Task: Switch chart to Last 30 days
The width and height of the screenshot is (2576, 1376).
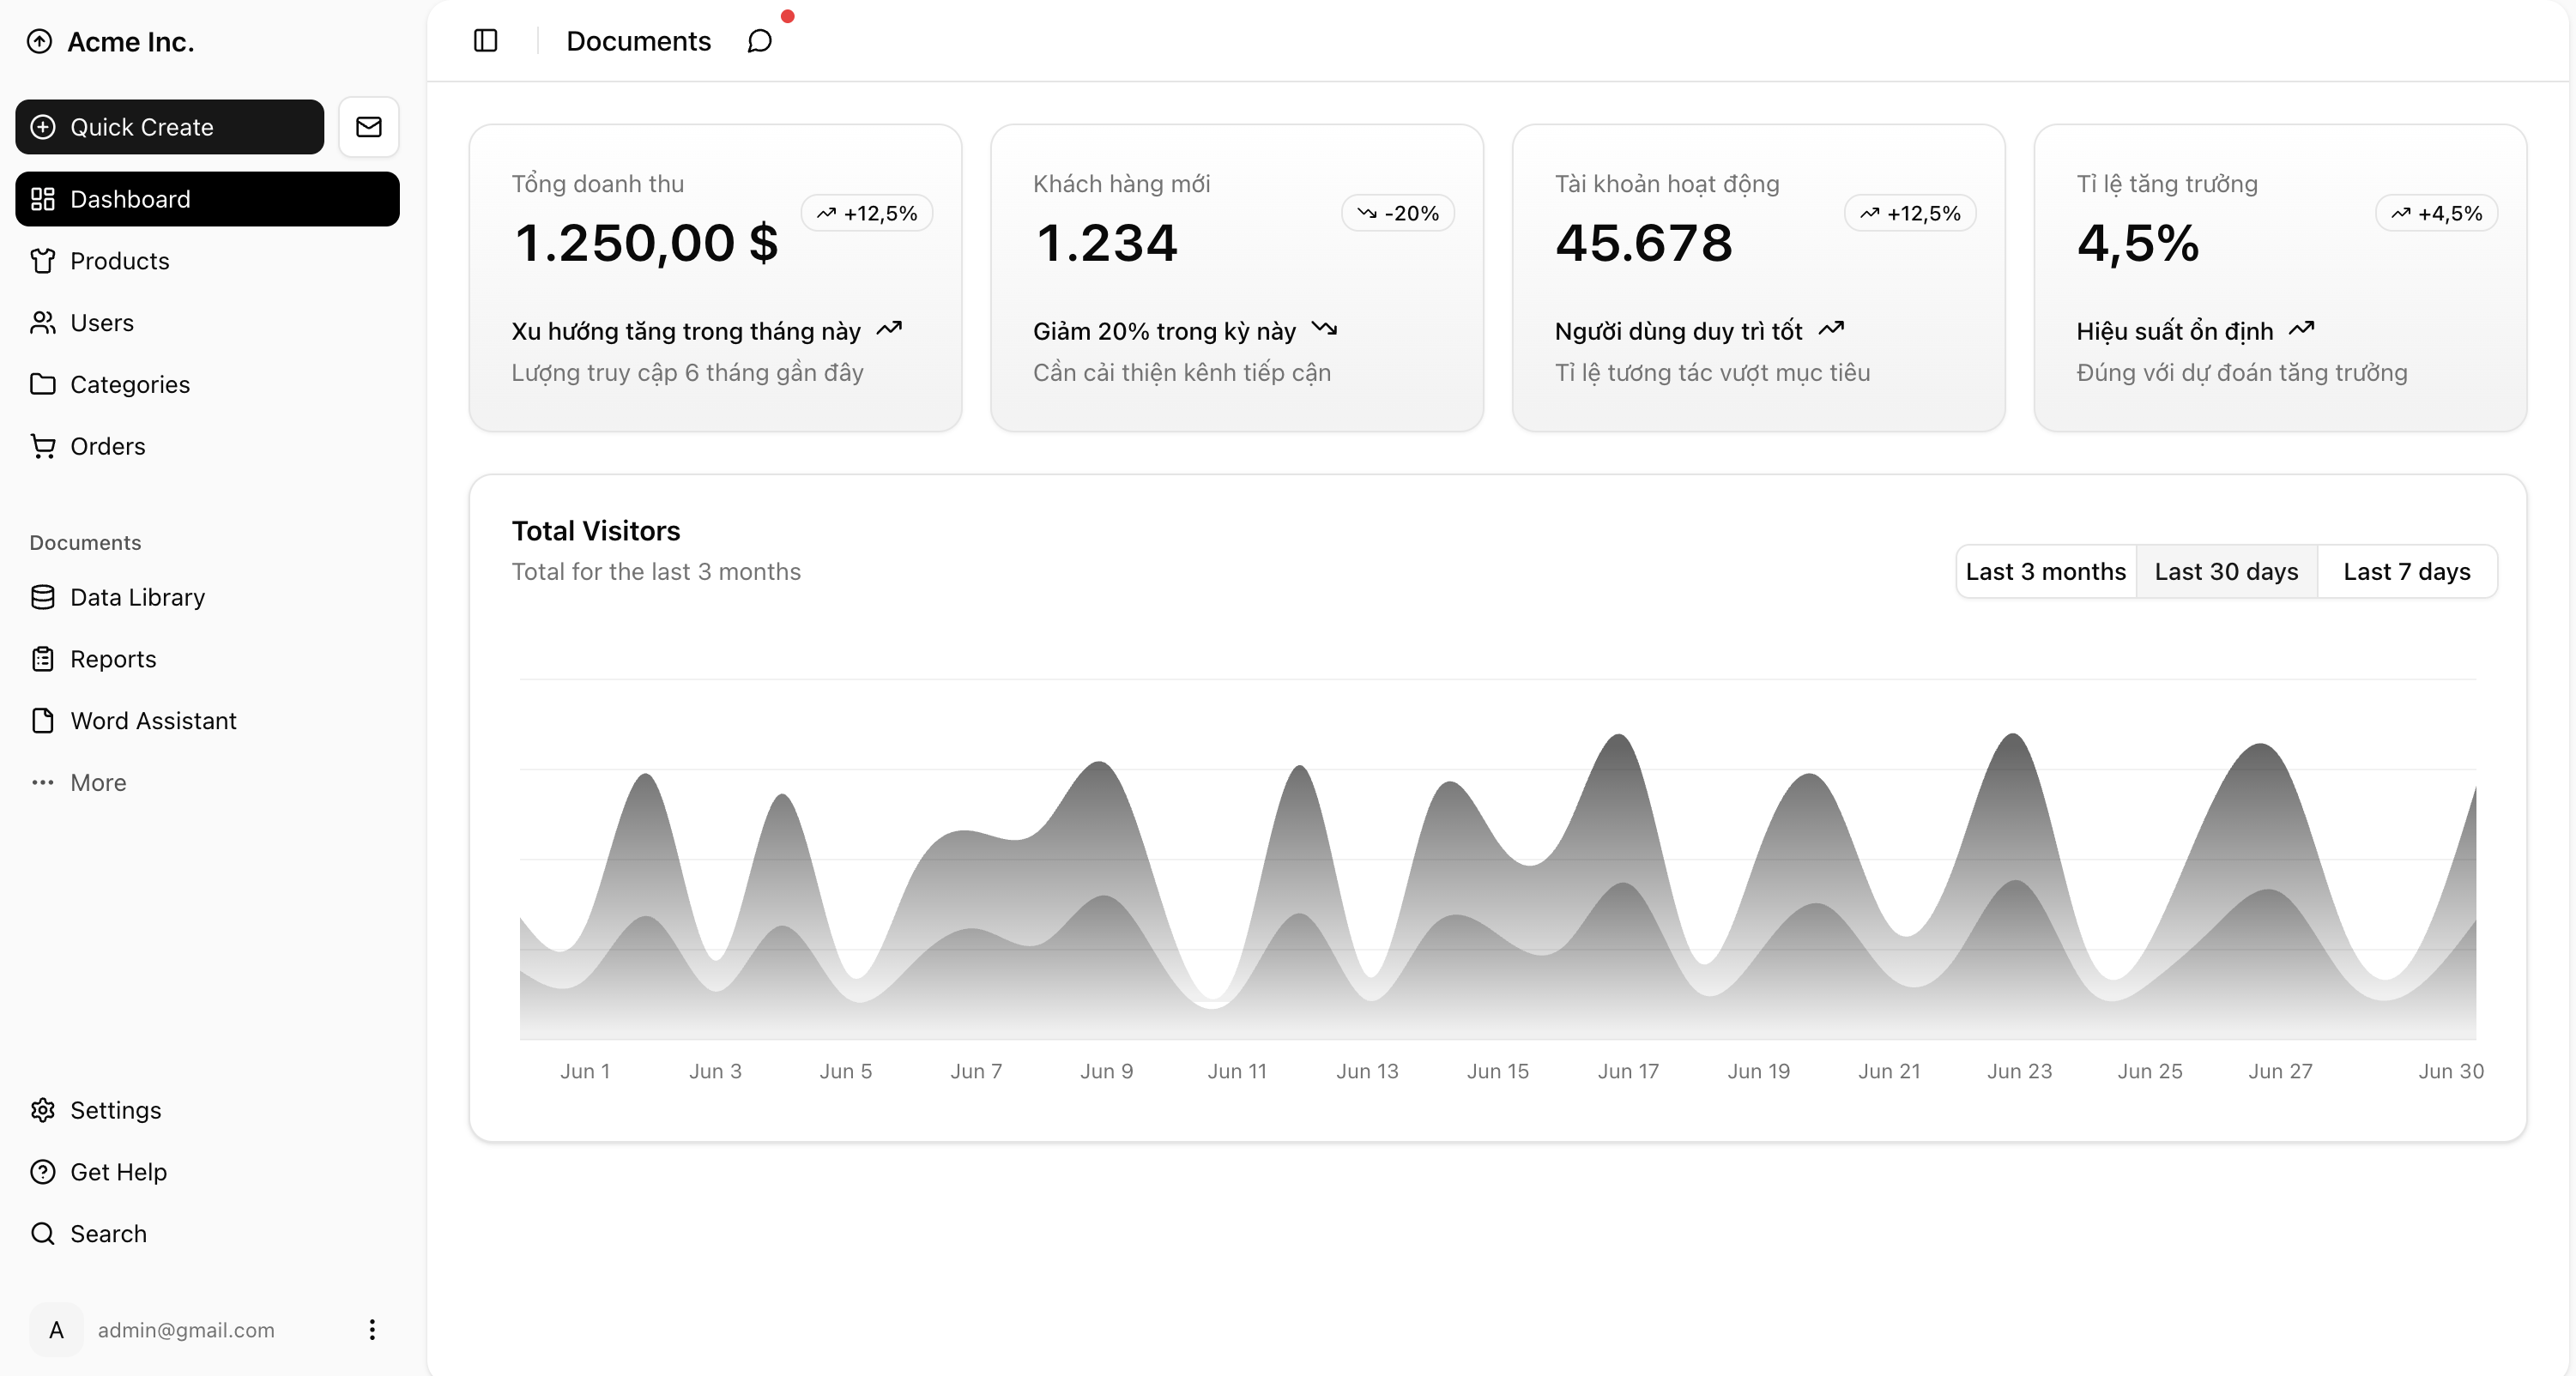Action: (2226, 572)
